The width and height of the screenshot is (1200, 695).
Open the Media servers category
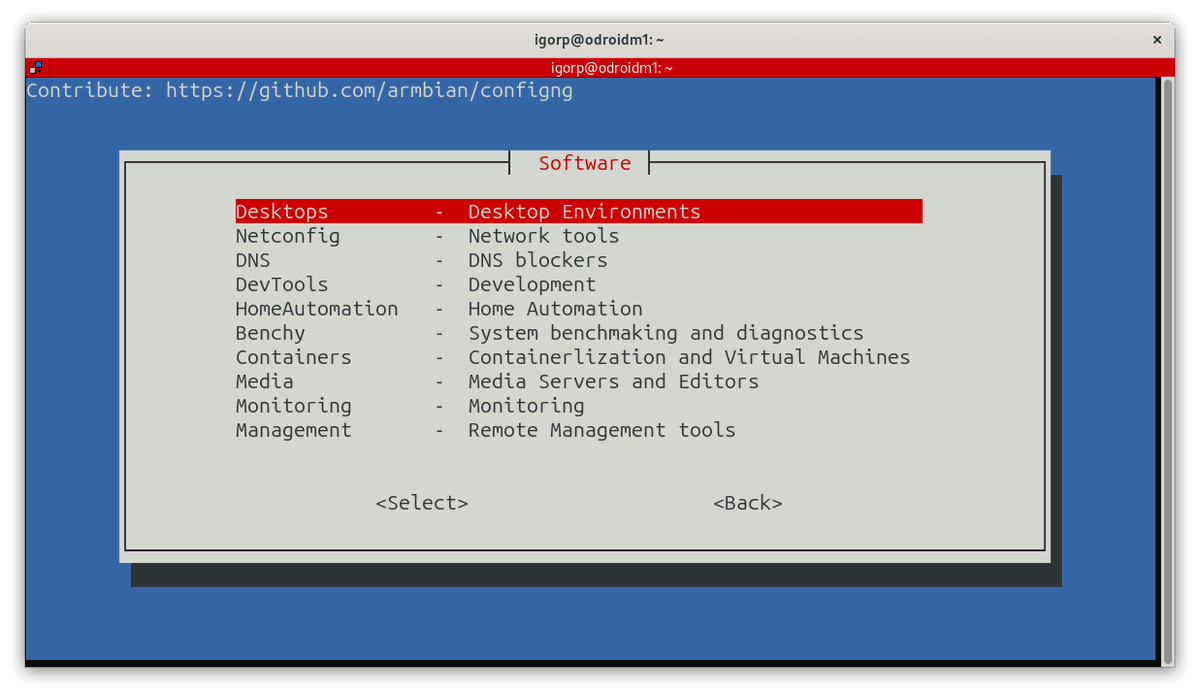264,381
